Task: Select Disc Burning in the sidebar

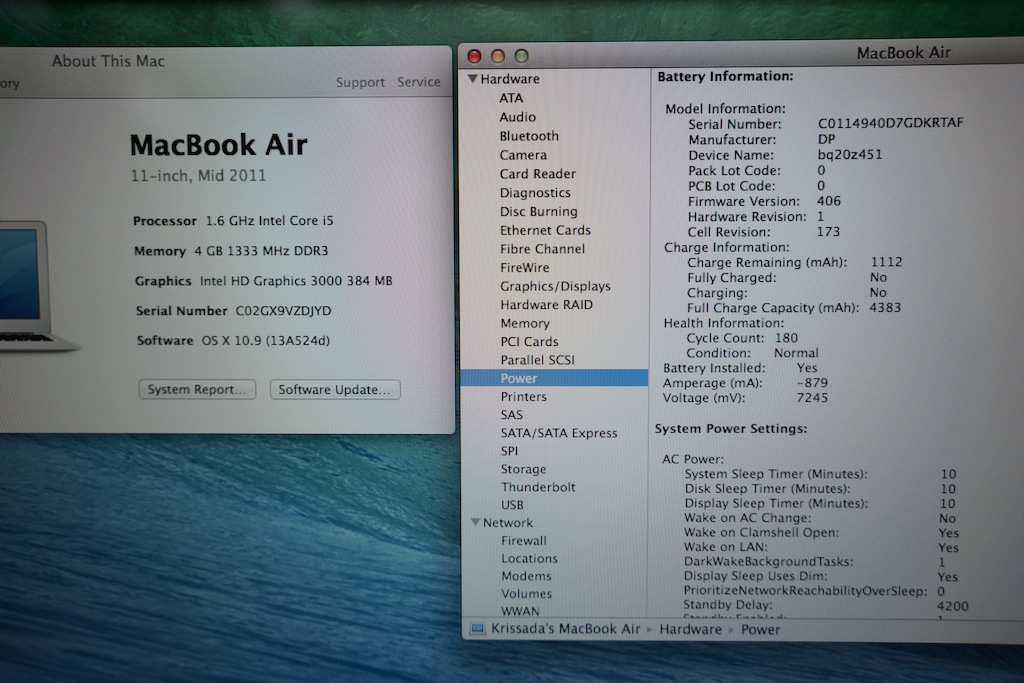Action: click(539, 212)
